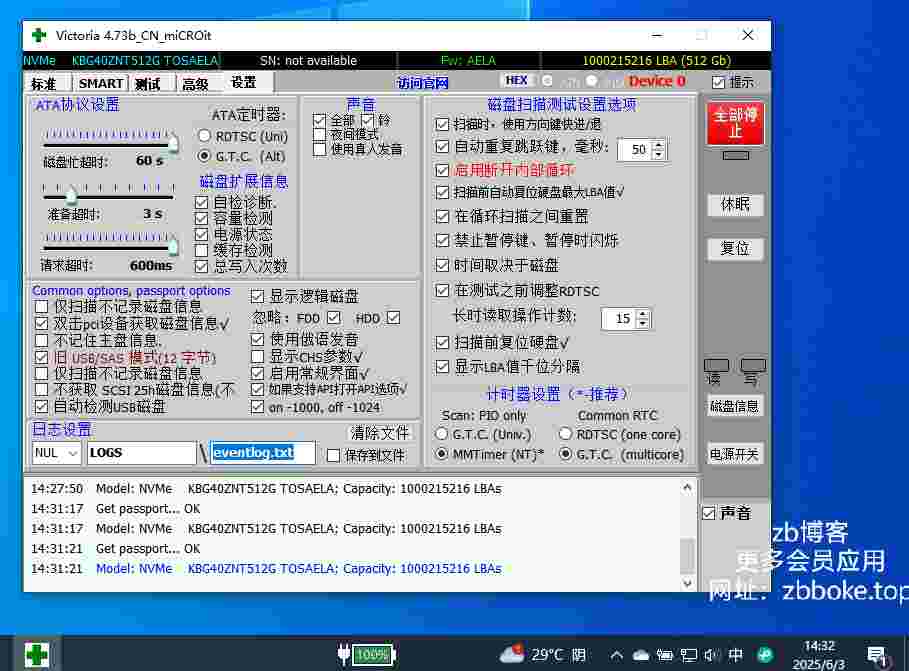Click the Victoria green cross title icon

coord(39,35)
